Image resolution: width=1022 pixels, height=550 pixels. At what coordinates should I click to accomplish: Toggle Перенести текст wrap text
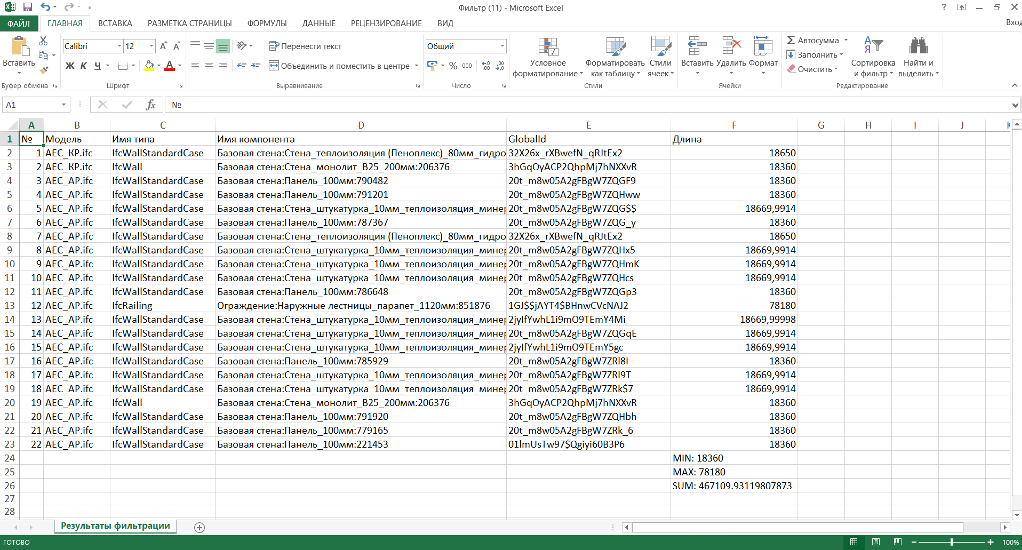coord(305,46)
